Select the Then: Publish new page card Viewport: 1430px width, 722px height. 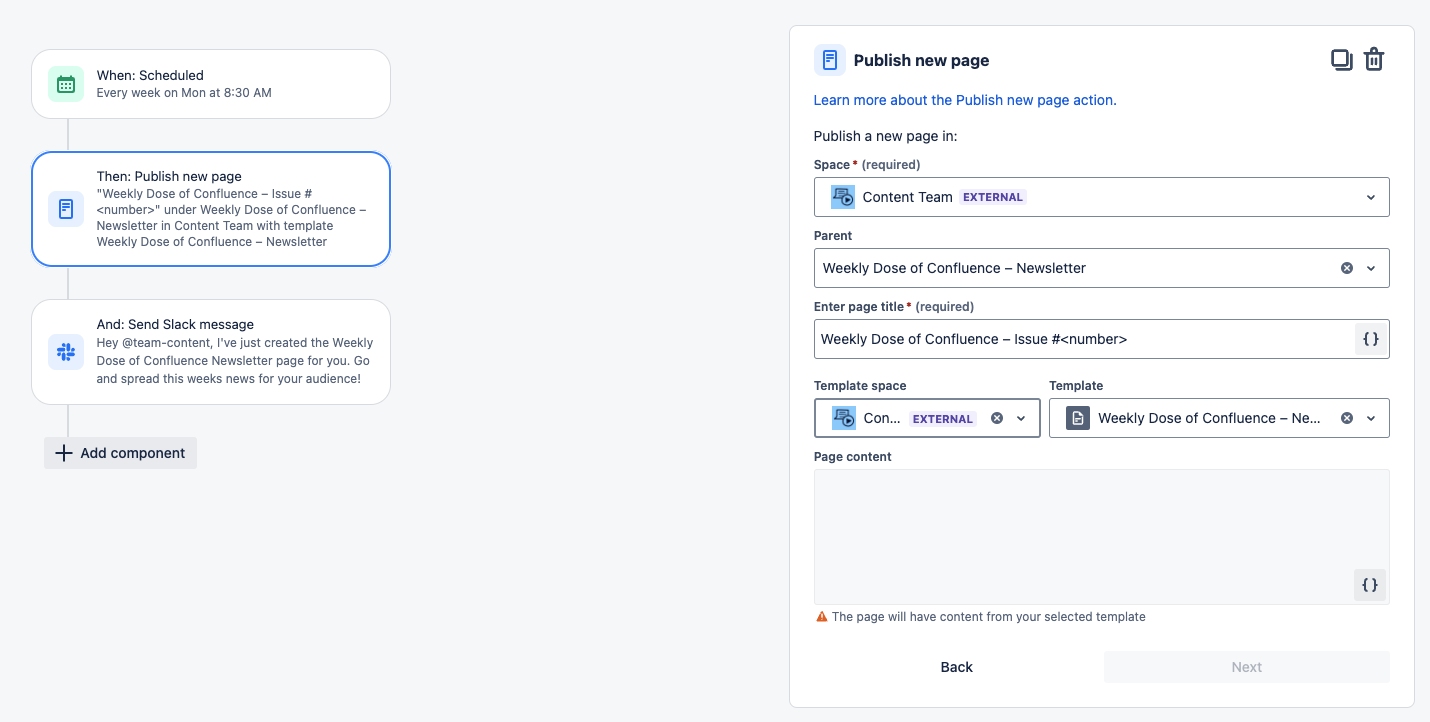[x=211, y=209]
